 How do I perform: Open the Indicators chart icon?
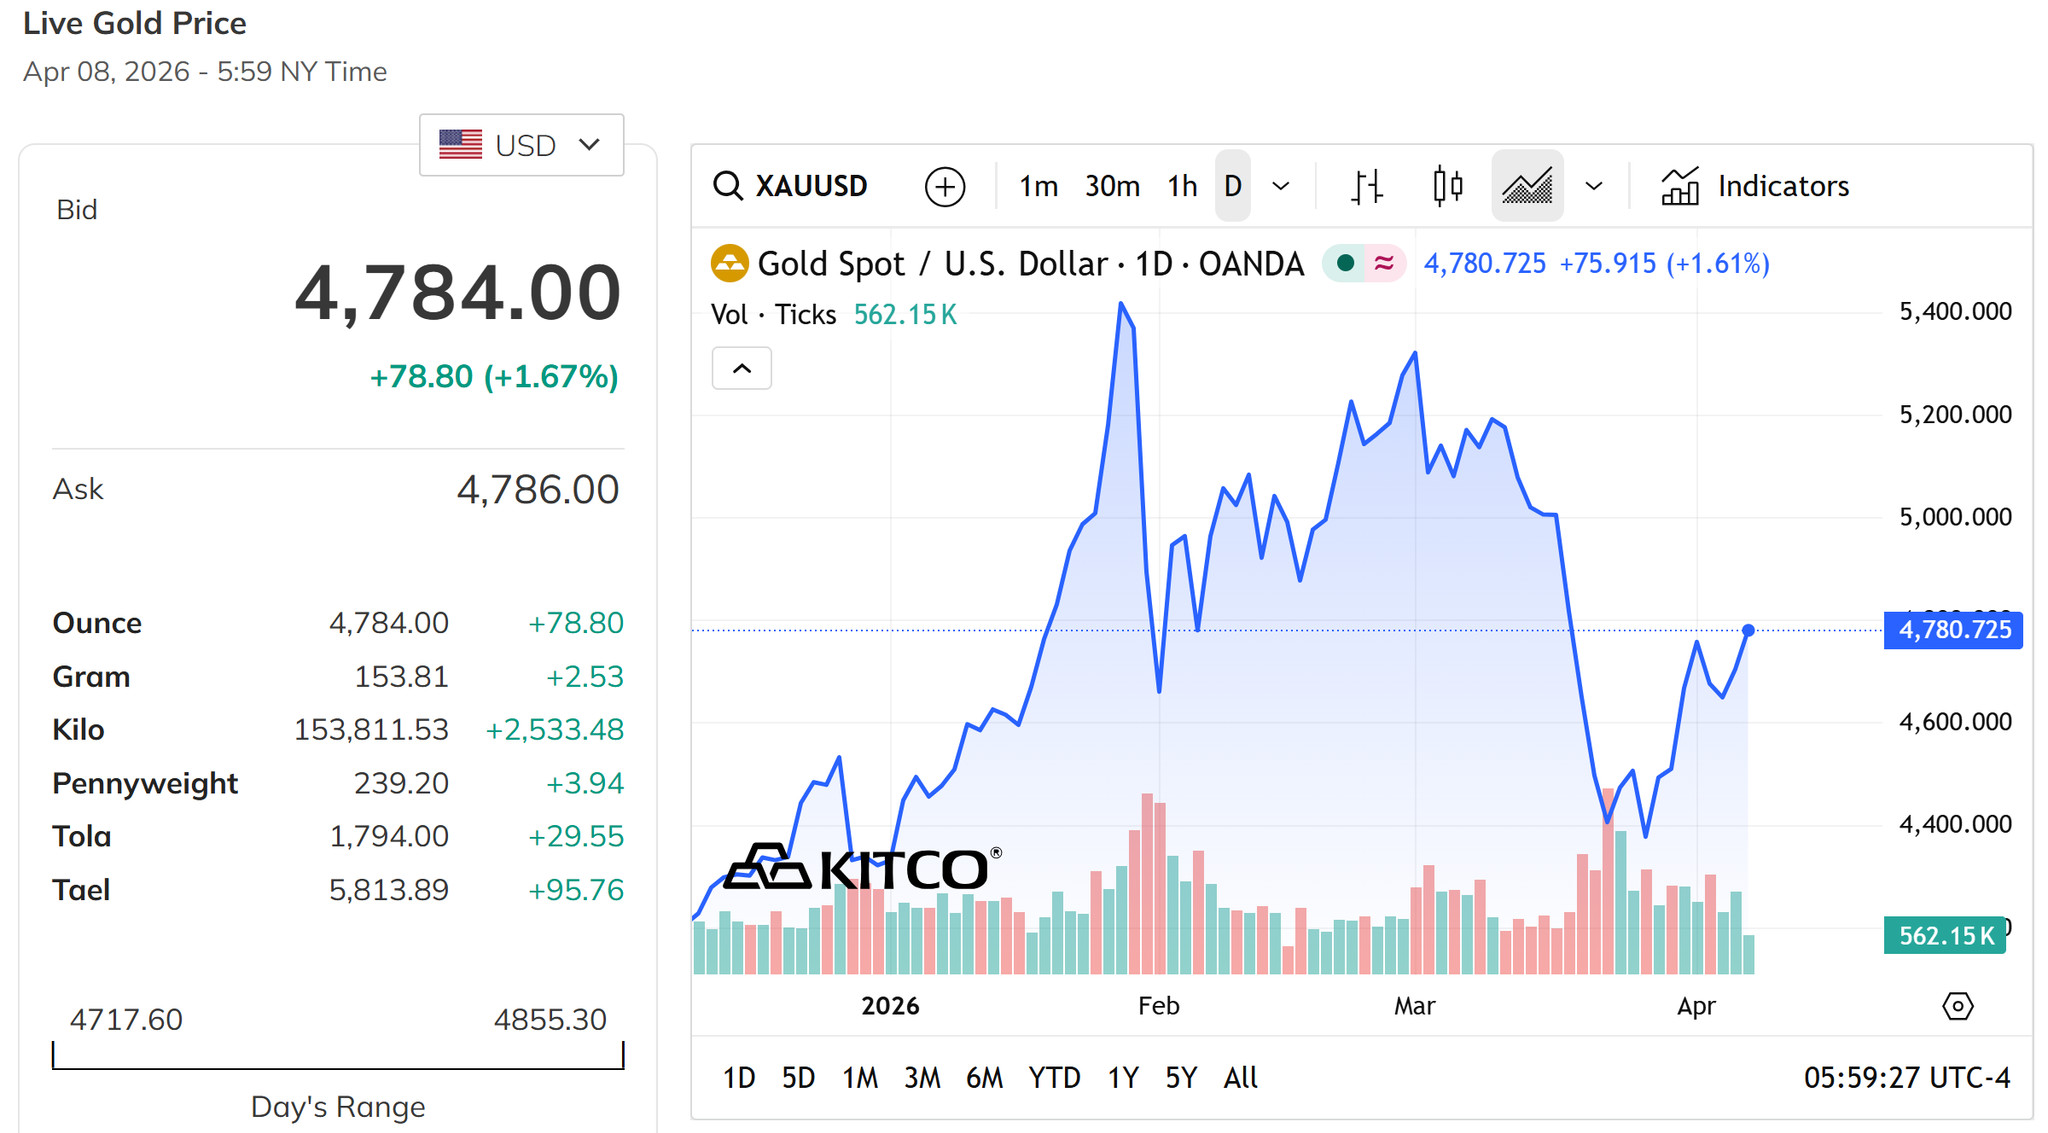point(1680,186)
